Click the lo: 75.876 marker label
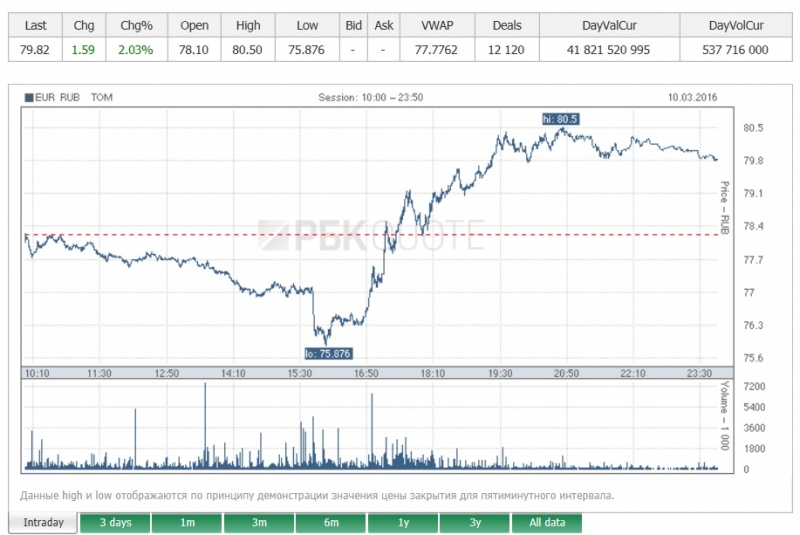 click(x=329, y=353)
